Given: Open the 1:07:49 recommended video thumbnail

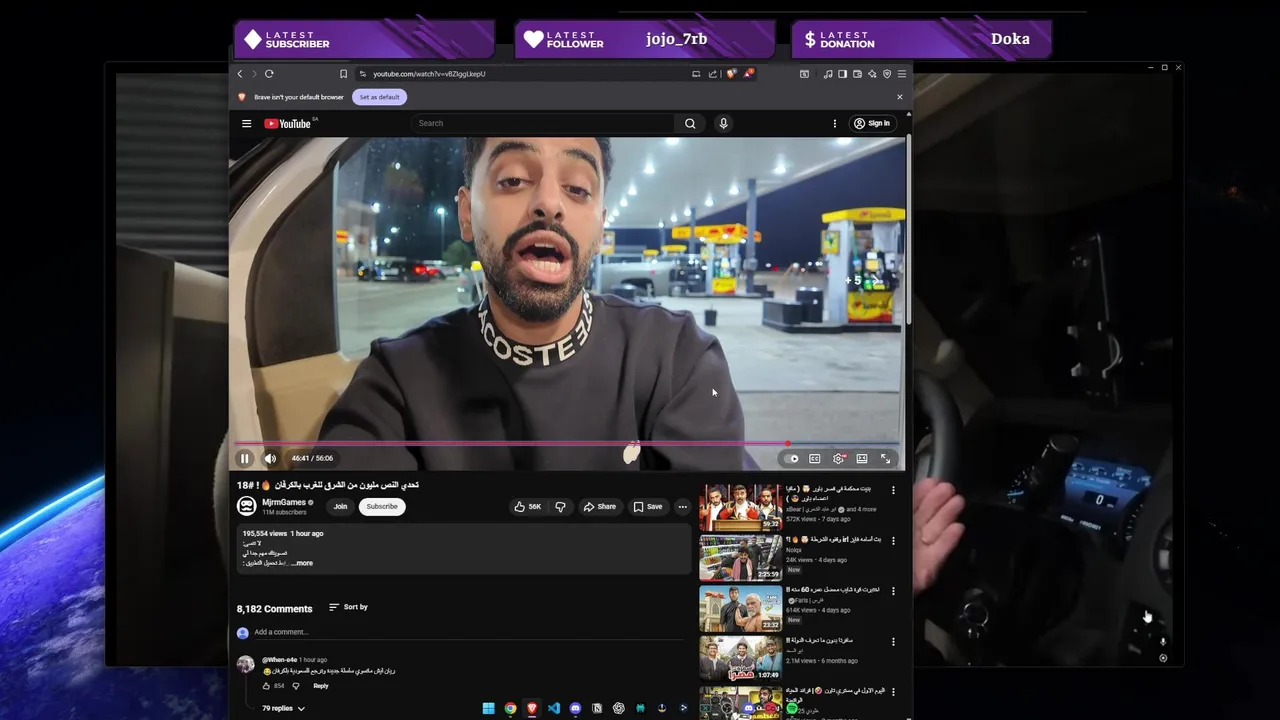Looking at the screenshot, I should pos(740,658).
